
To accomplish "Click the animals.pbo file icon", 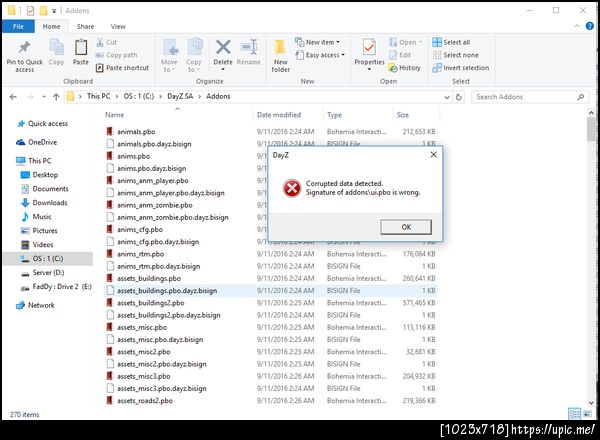I will click(110, 131).
